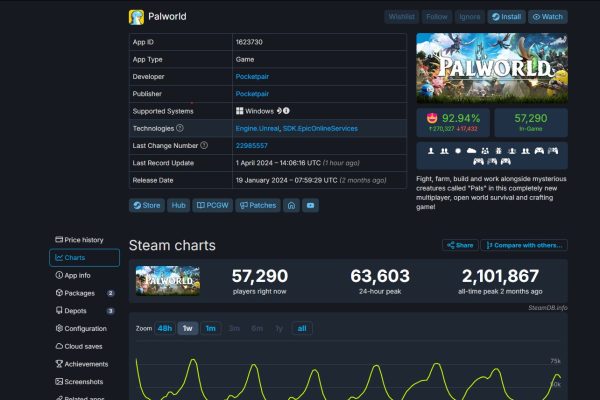Open the Engine.Unreal technology link
The height and width of the screenshot is (400, 600).
(257, 129)
